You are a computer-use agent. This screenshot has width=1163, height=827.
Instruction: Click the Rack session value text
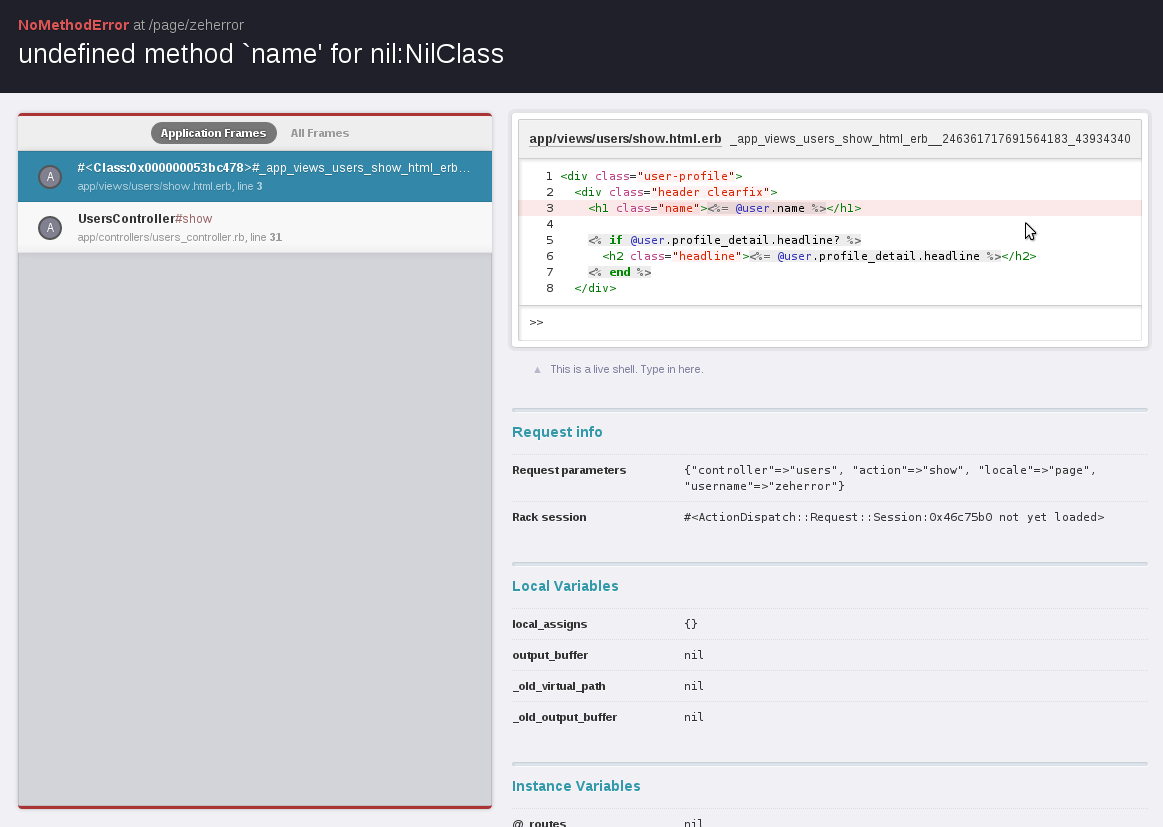point(894,518)
